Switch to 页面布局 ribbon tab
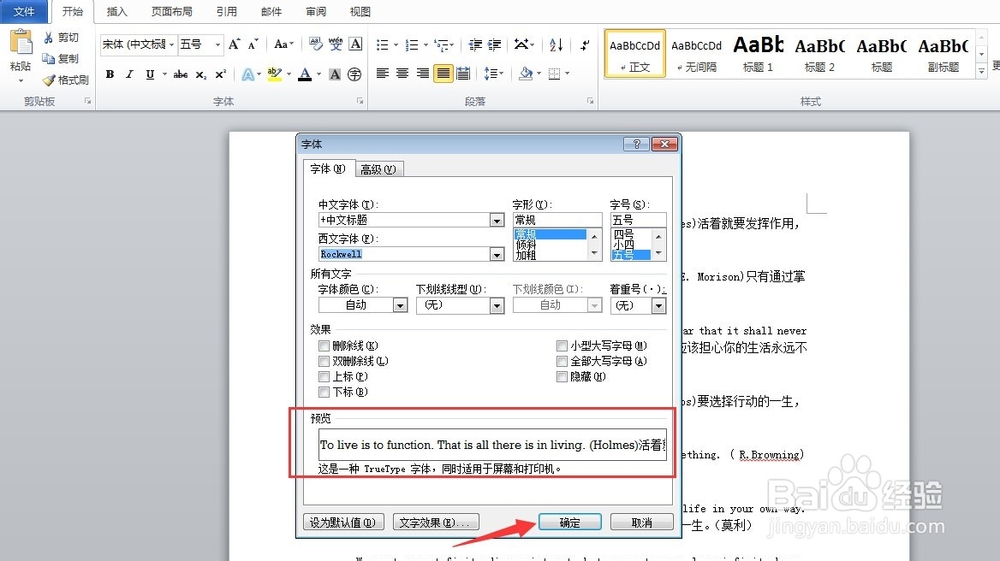The height and width of the screenshot is (561, 1000). (x=172, y=11)
